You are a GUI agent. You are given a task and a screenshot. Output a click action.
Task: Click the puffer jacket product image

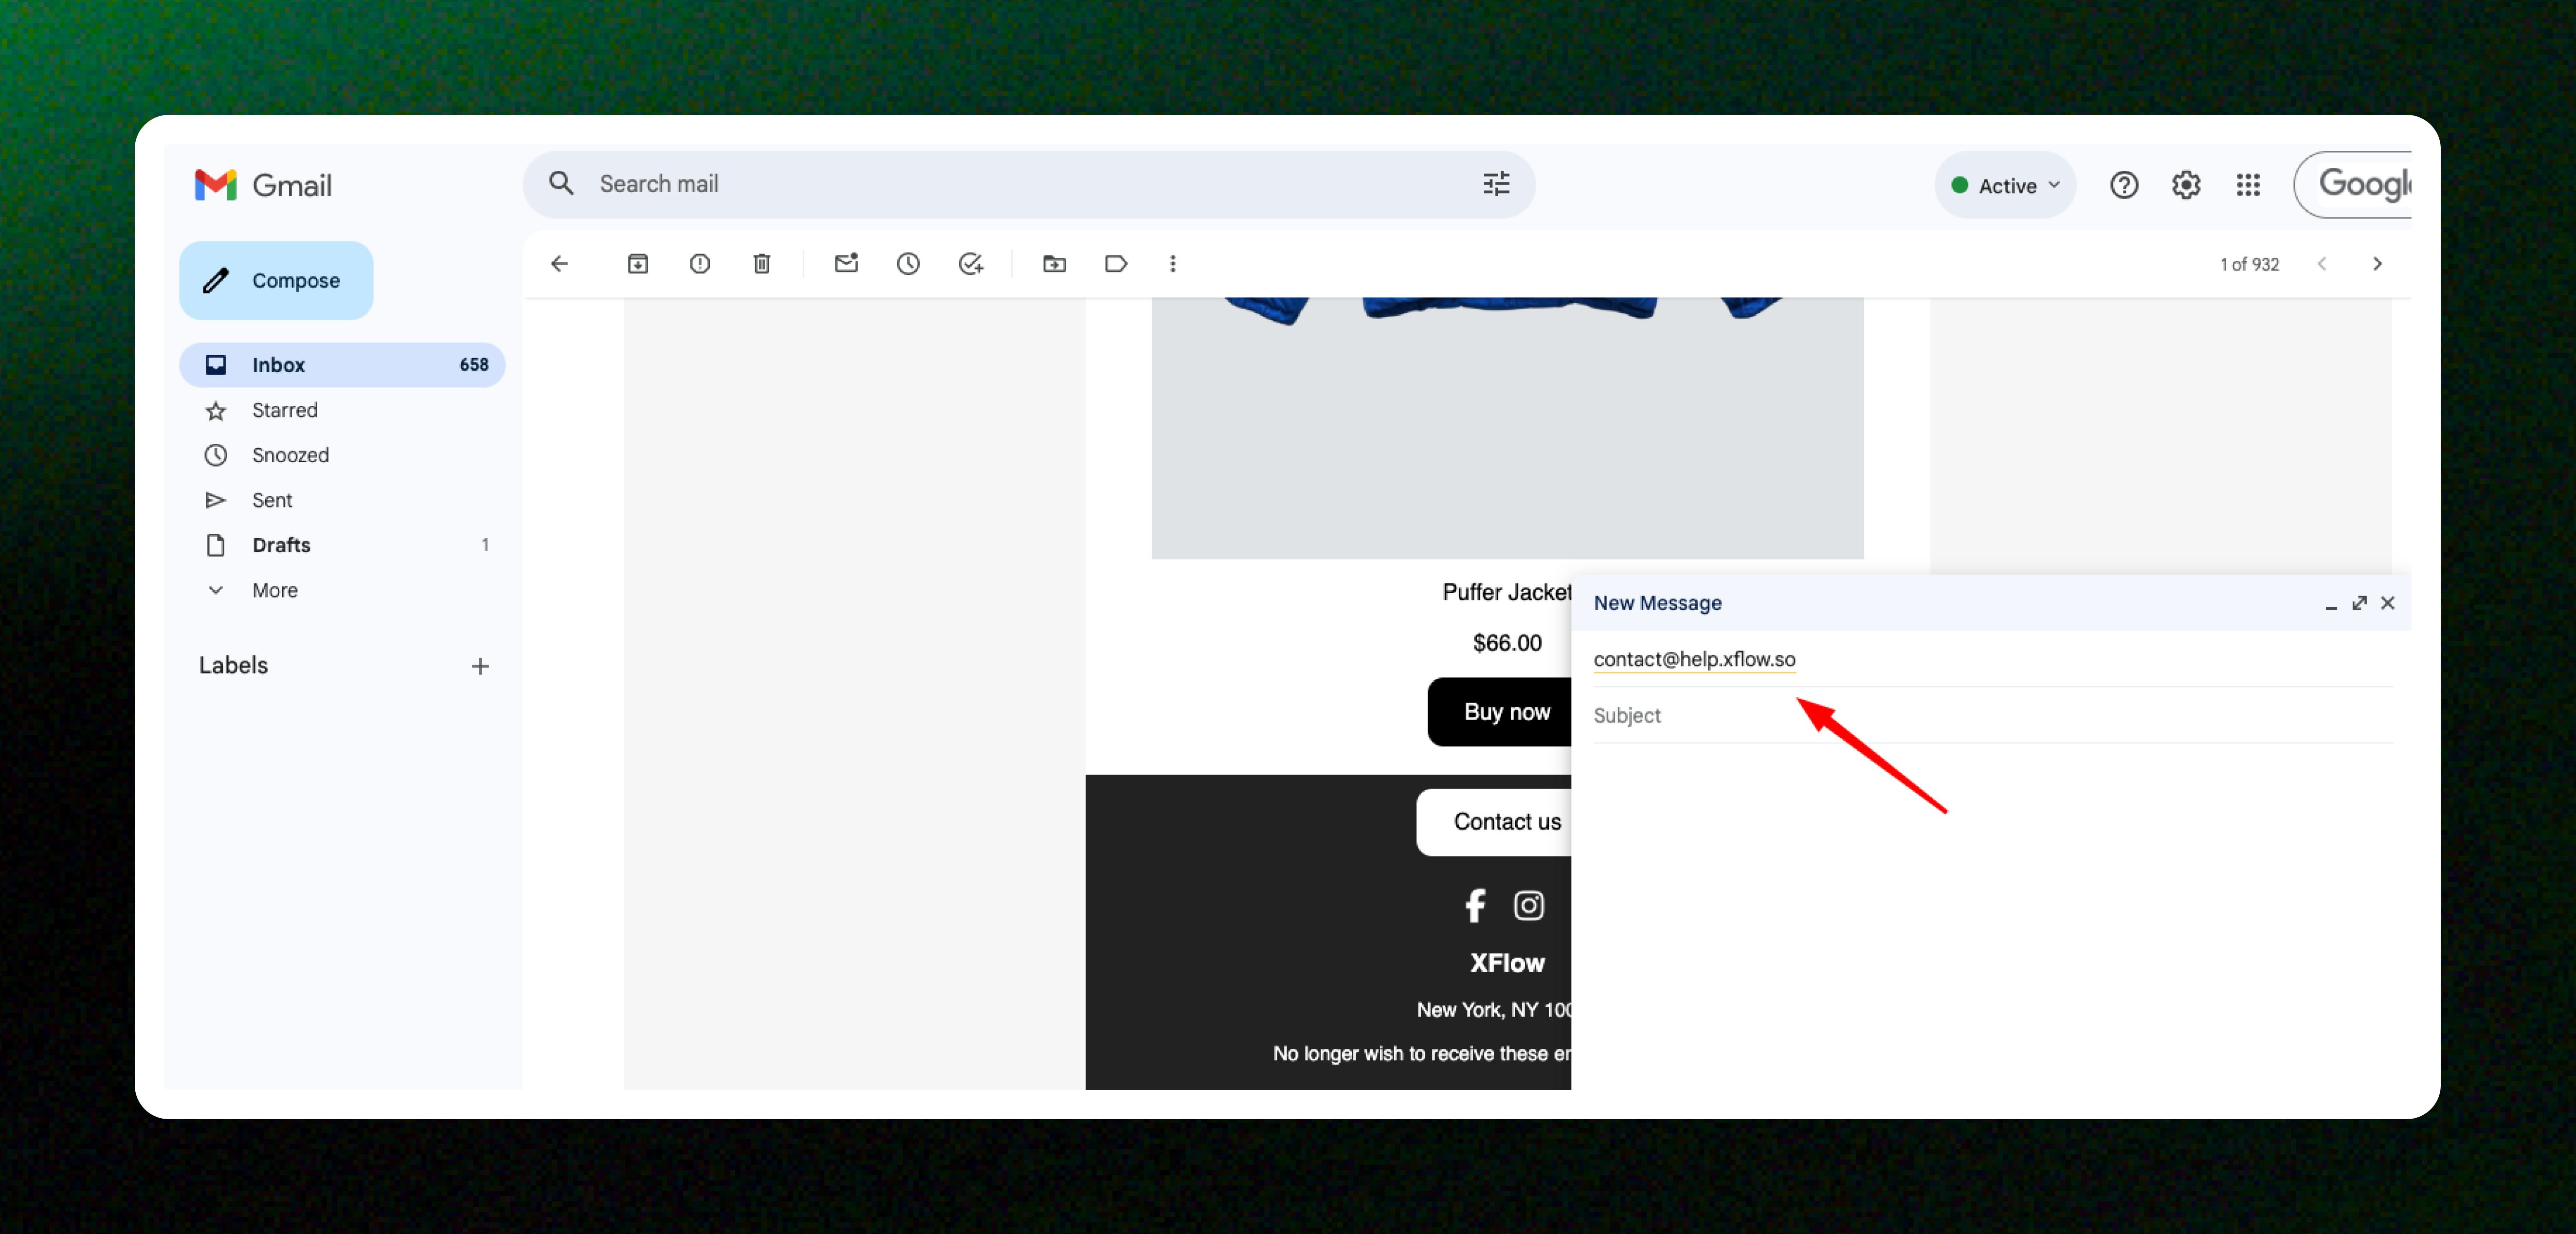[1507, 428]
